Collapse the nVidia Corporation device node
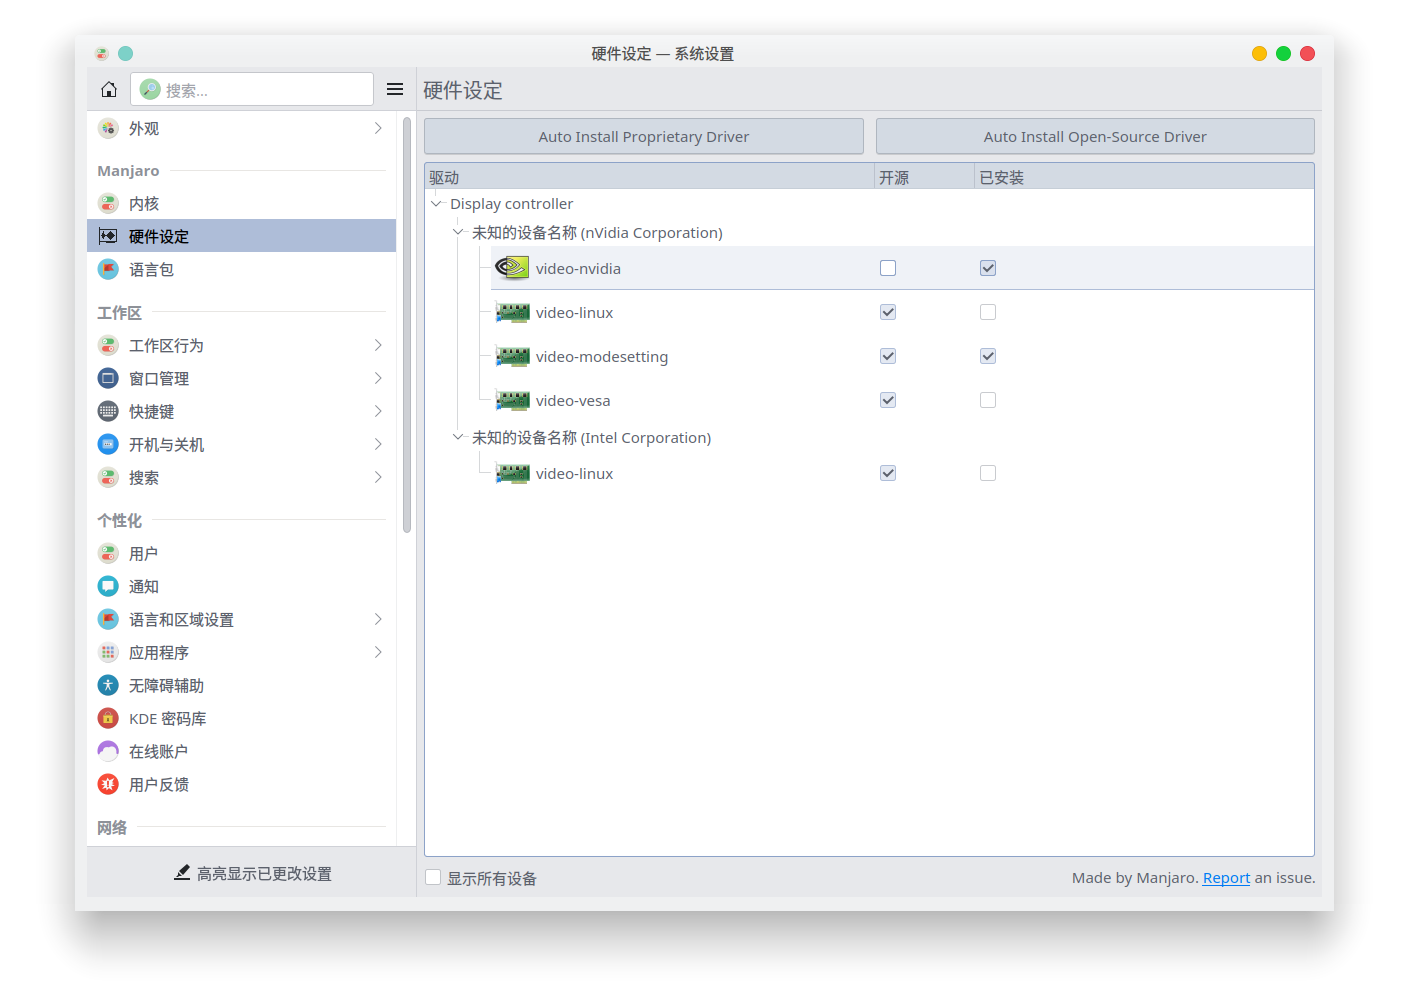 pos(458,233)
